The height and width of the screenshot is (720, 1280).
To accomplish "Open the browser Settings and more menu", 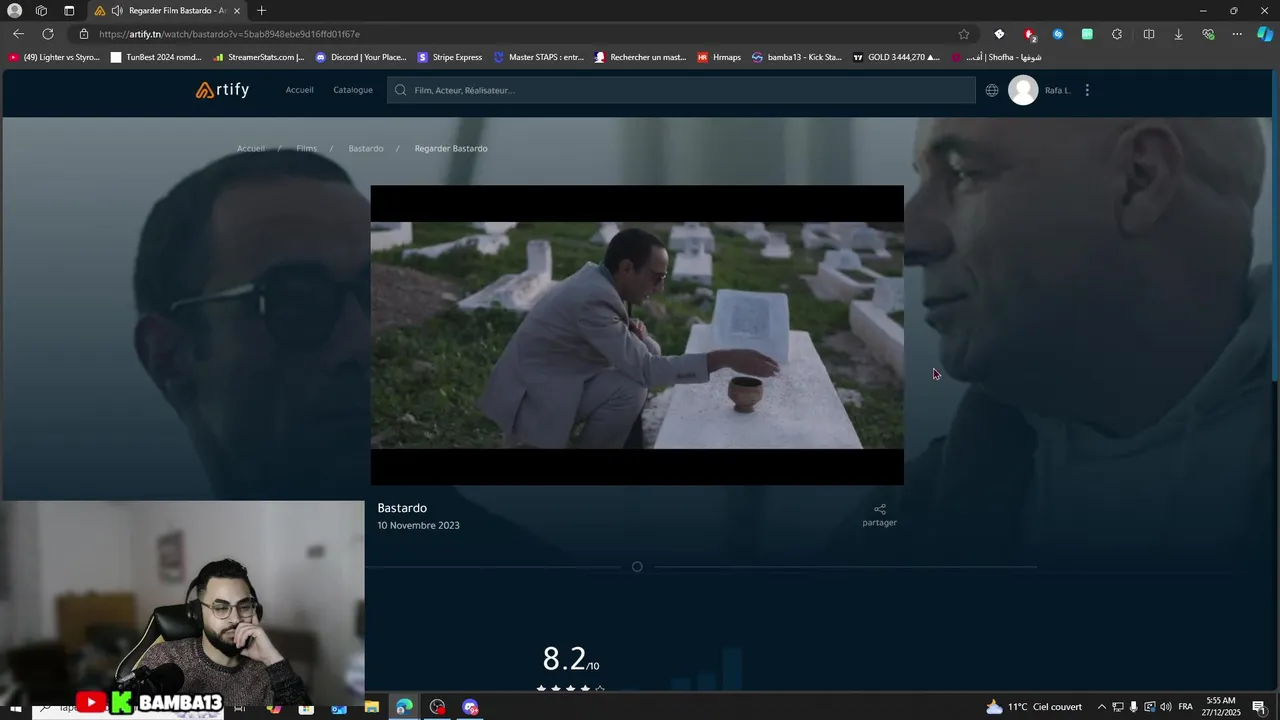I will pyautogui.click(x=1237, y=34).
